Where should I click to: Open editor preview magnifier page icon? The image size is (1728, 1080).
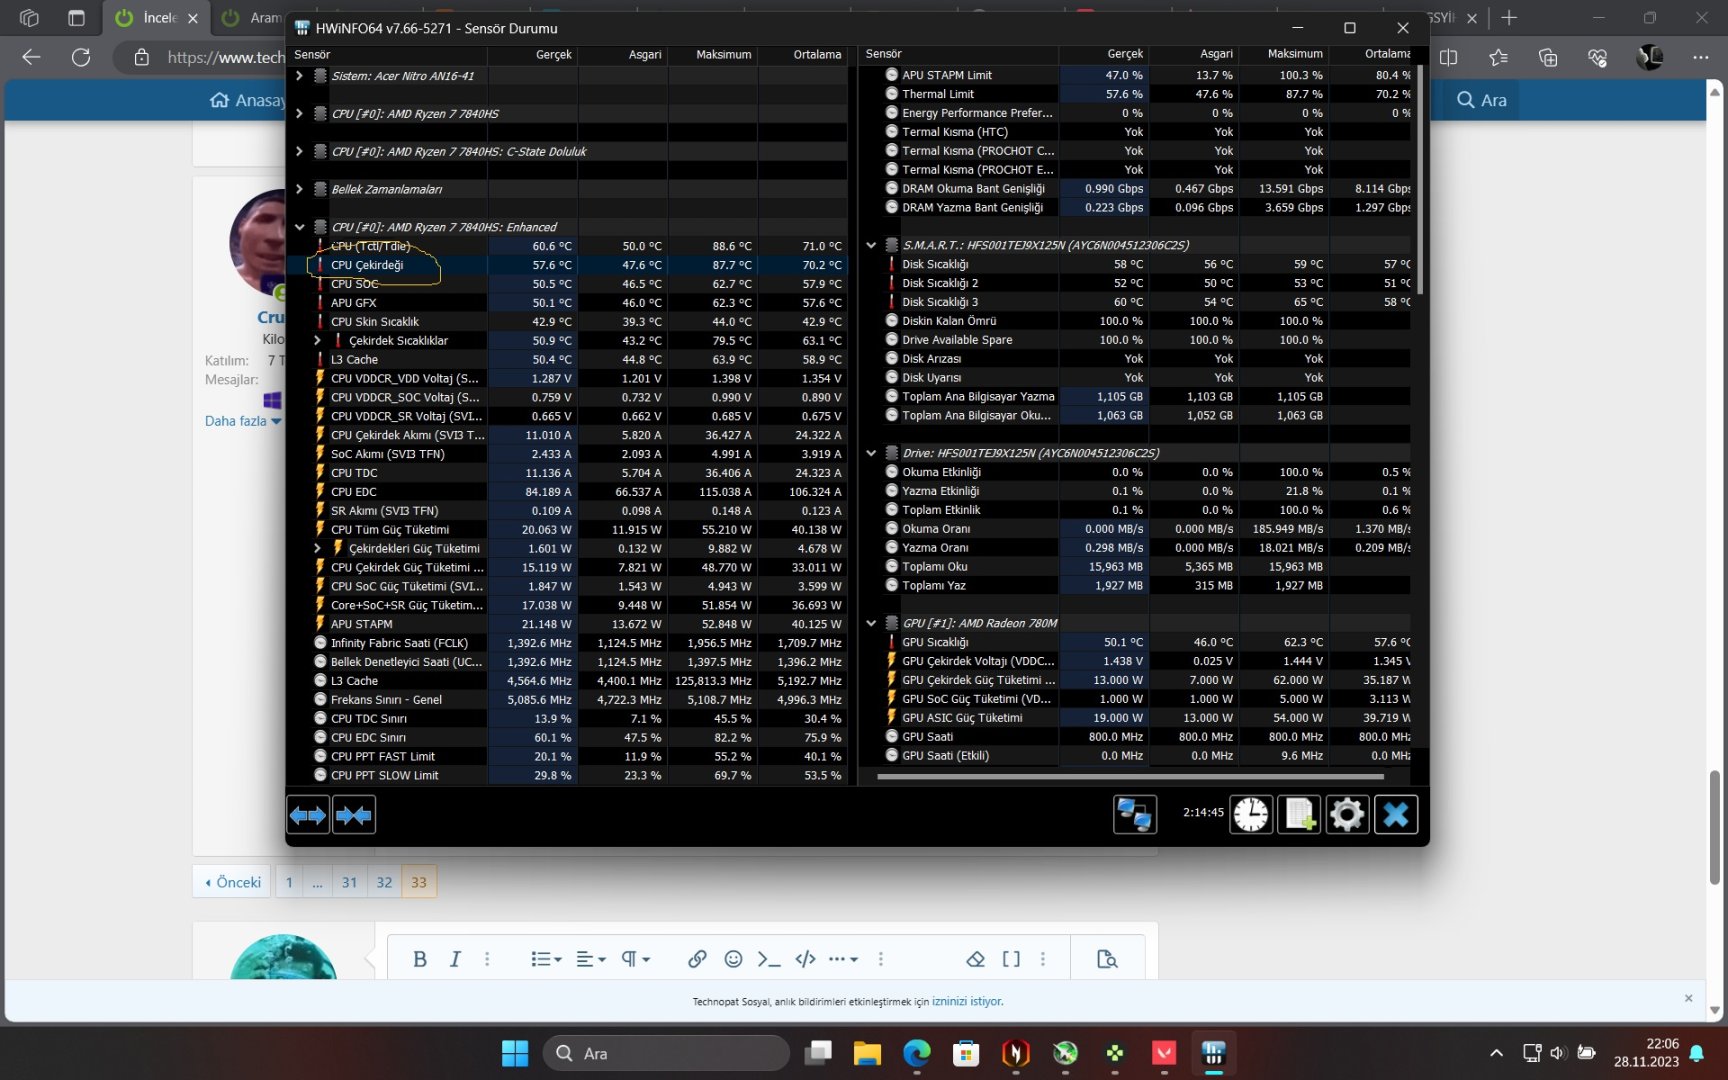[1107, 959]
